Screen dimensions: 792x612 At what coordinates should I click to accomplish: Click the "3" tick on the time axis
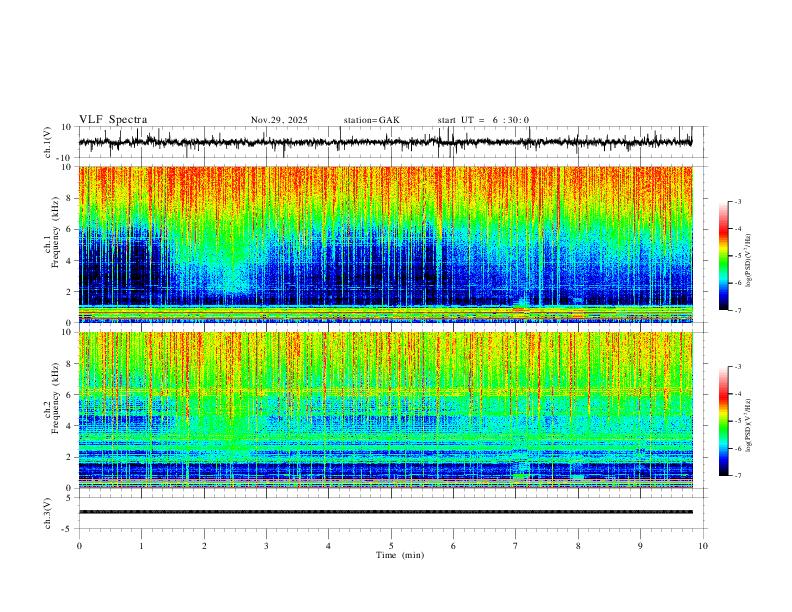(x=266, y=546)
